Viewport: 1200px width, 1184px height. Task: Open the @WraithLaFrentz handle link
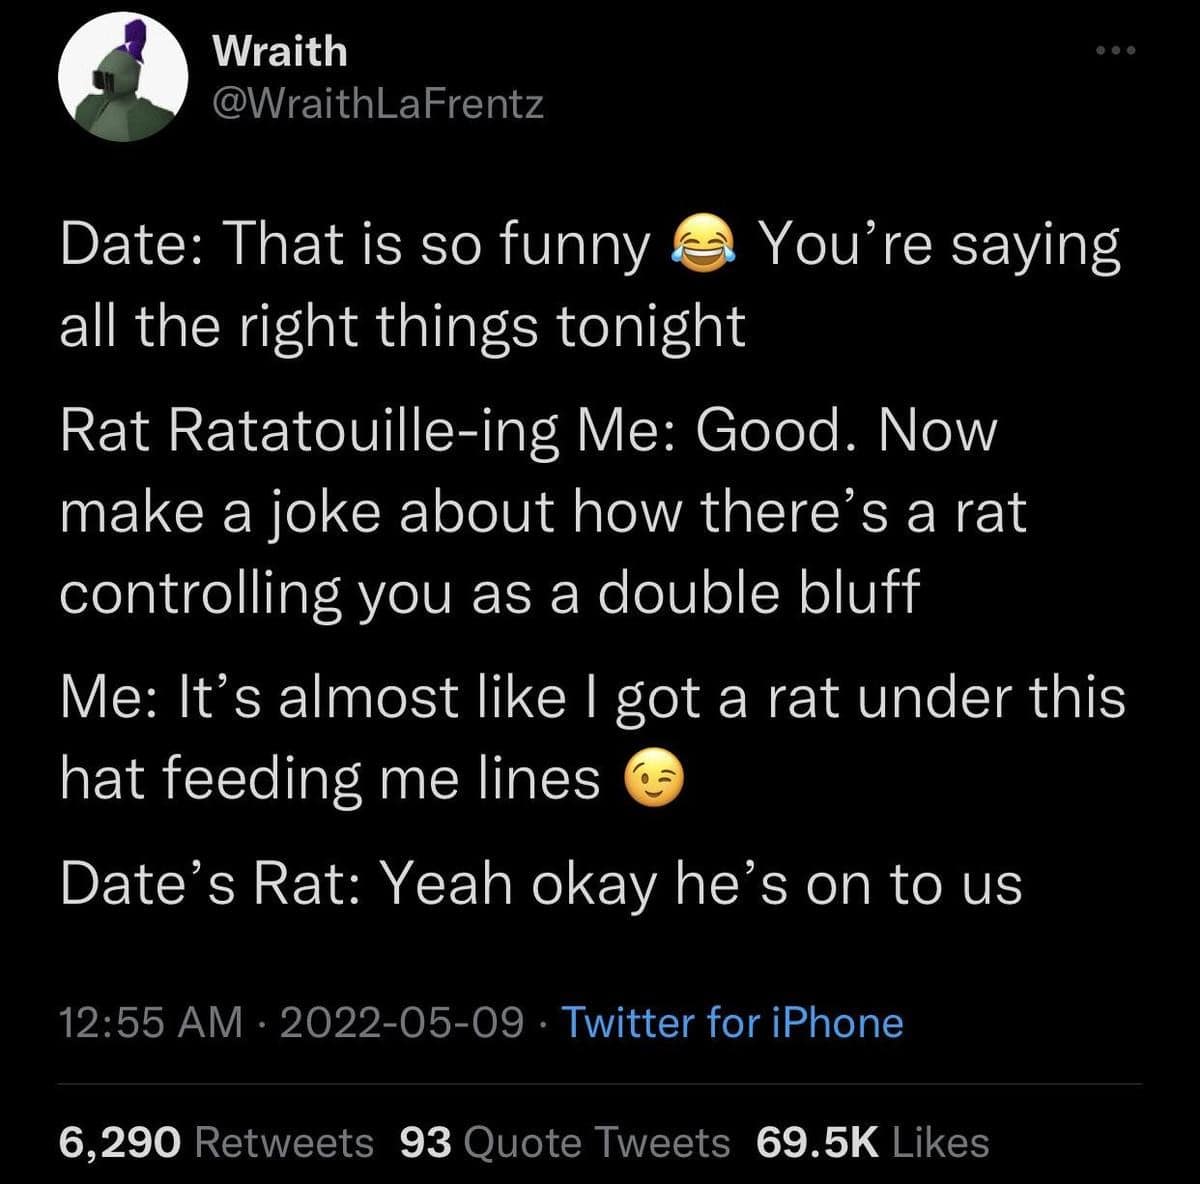pos(378,102)
